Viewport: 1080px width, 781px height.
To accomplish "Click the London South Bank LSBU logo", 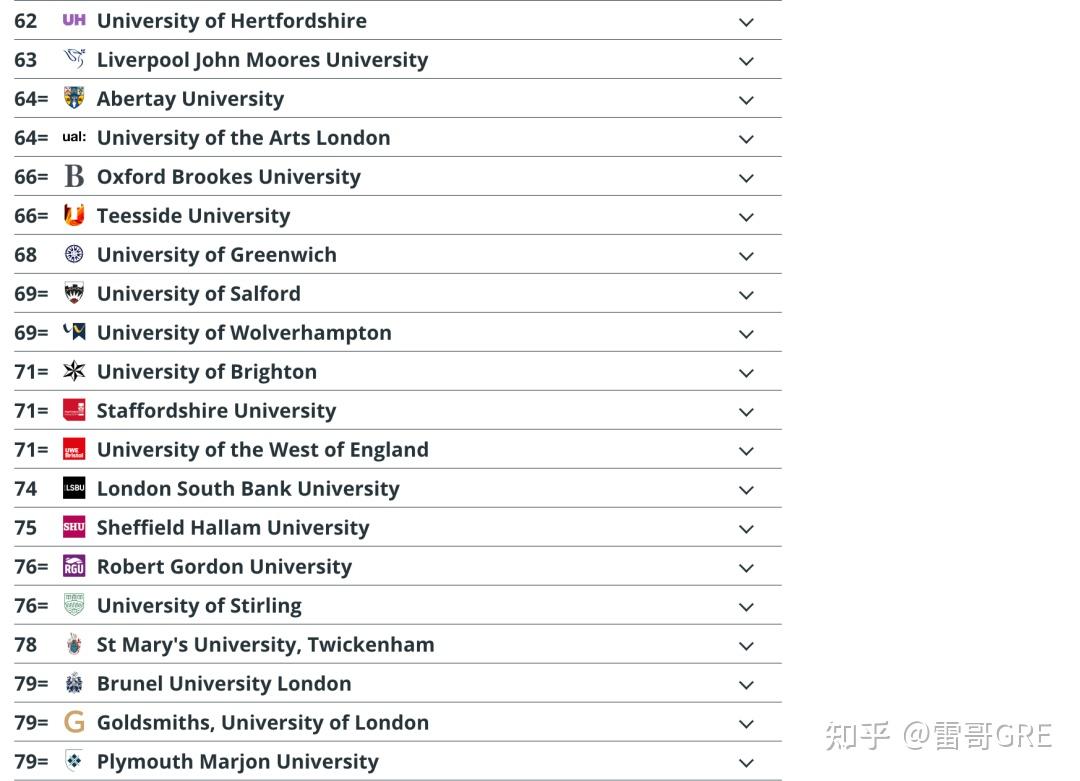I will (73, 488).
